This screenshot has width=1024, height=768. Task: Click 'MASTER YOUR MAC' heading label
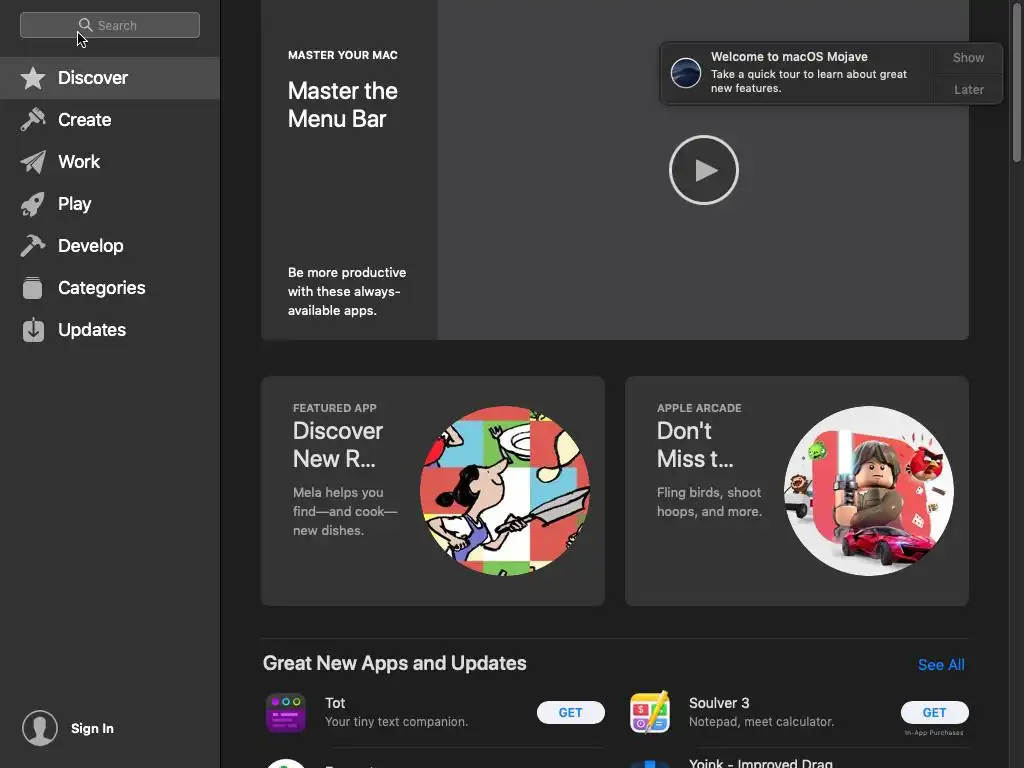pyautogui.click(x=343, y=55)
